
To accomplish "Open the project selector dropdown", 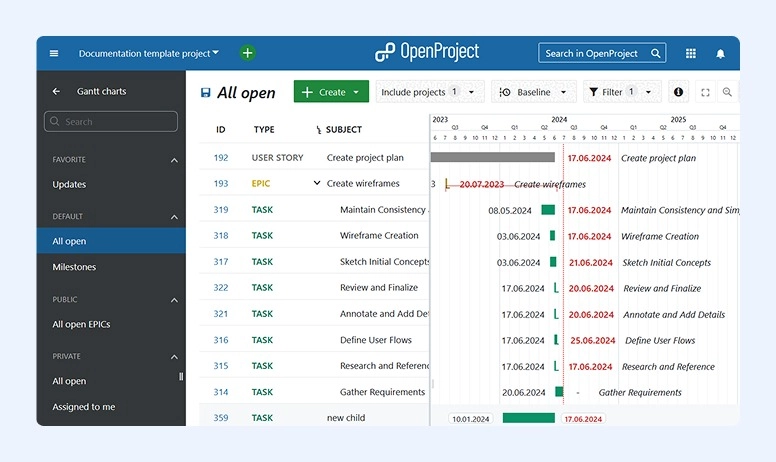I will click(148, 53).
